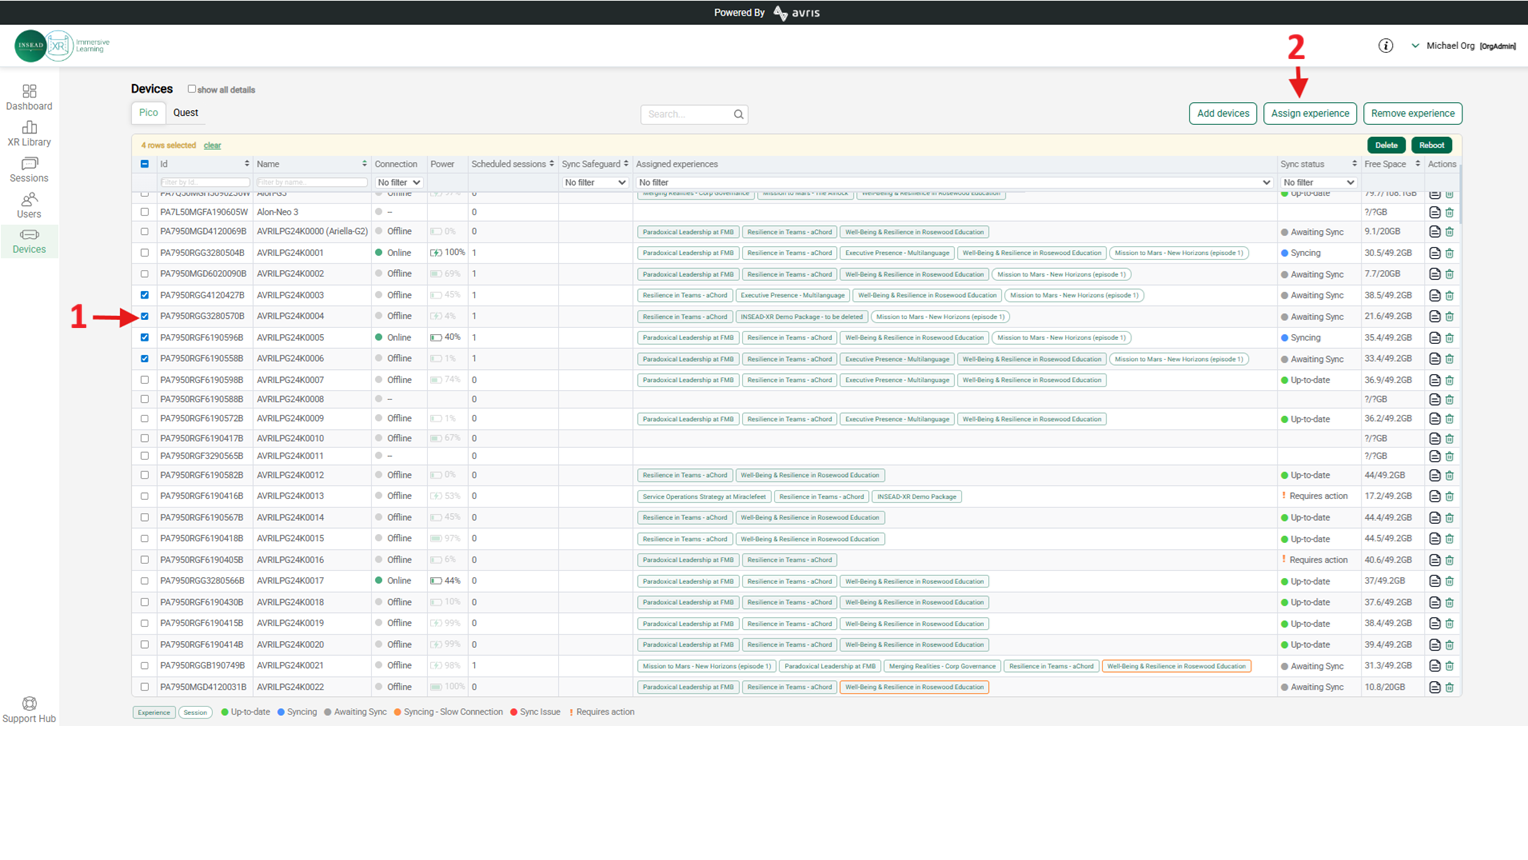Uncheck the AVRILPG24K0005 row checkbox
The height and width of the screenshot is (860, 1528).
point(145,337)
